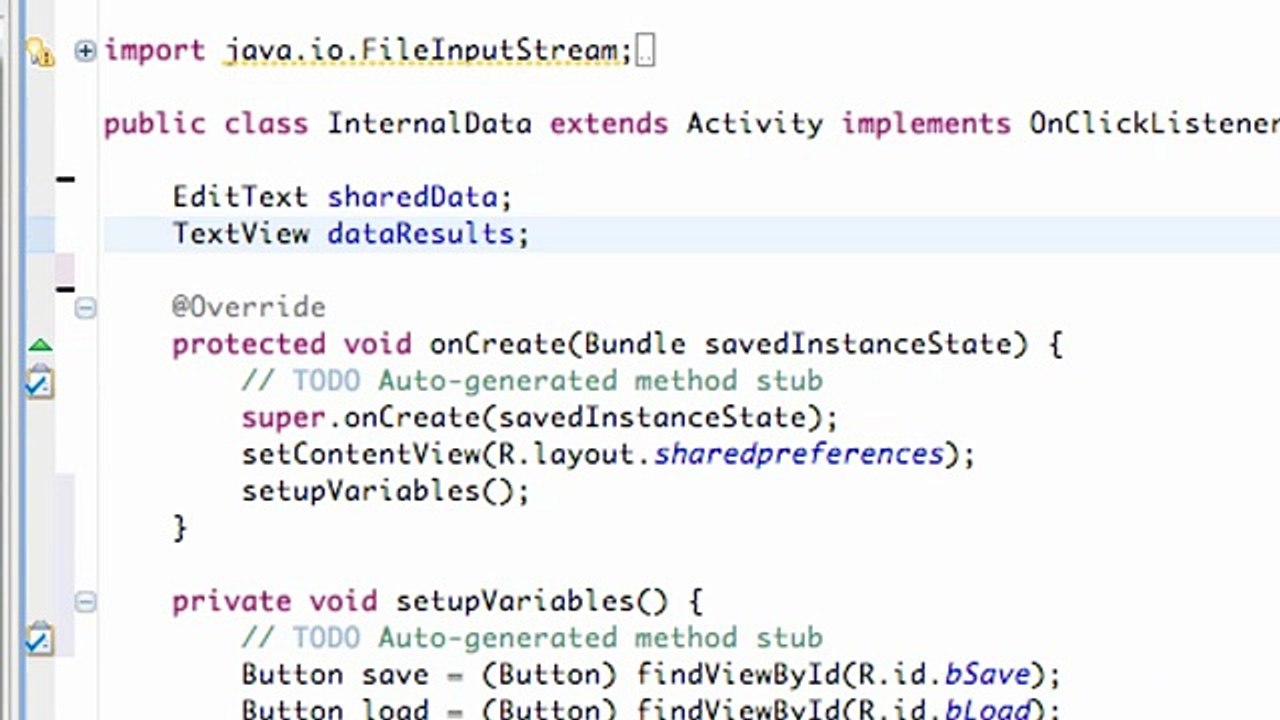Click the warning lightbulb marker beside the import line
This screenshot has height=720, width=1280.
pos(39,51)
